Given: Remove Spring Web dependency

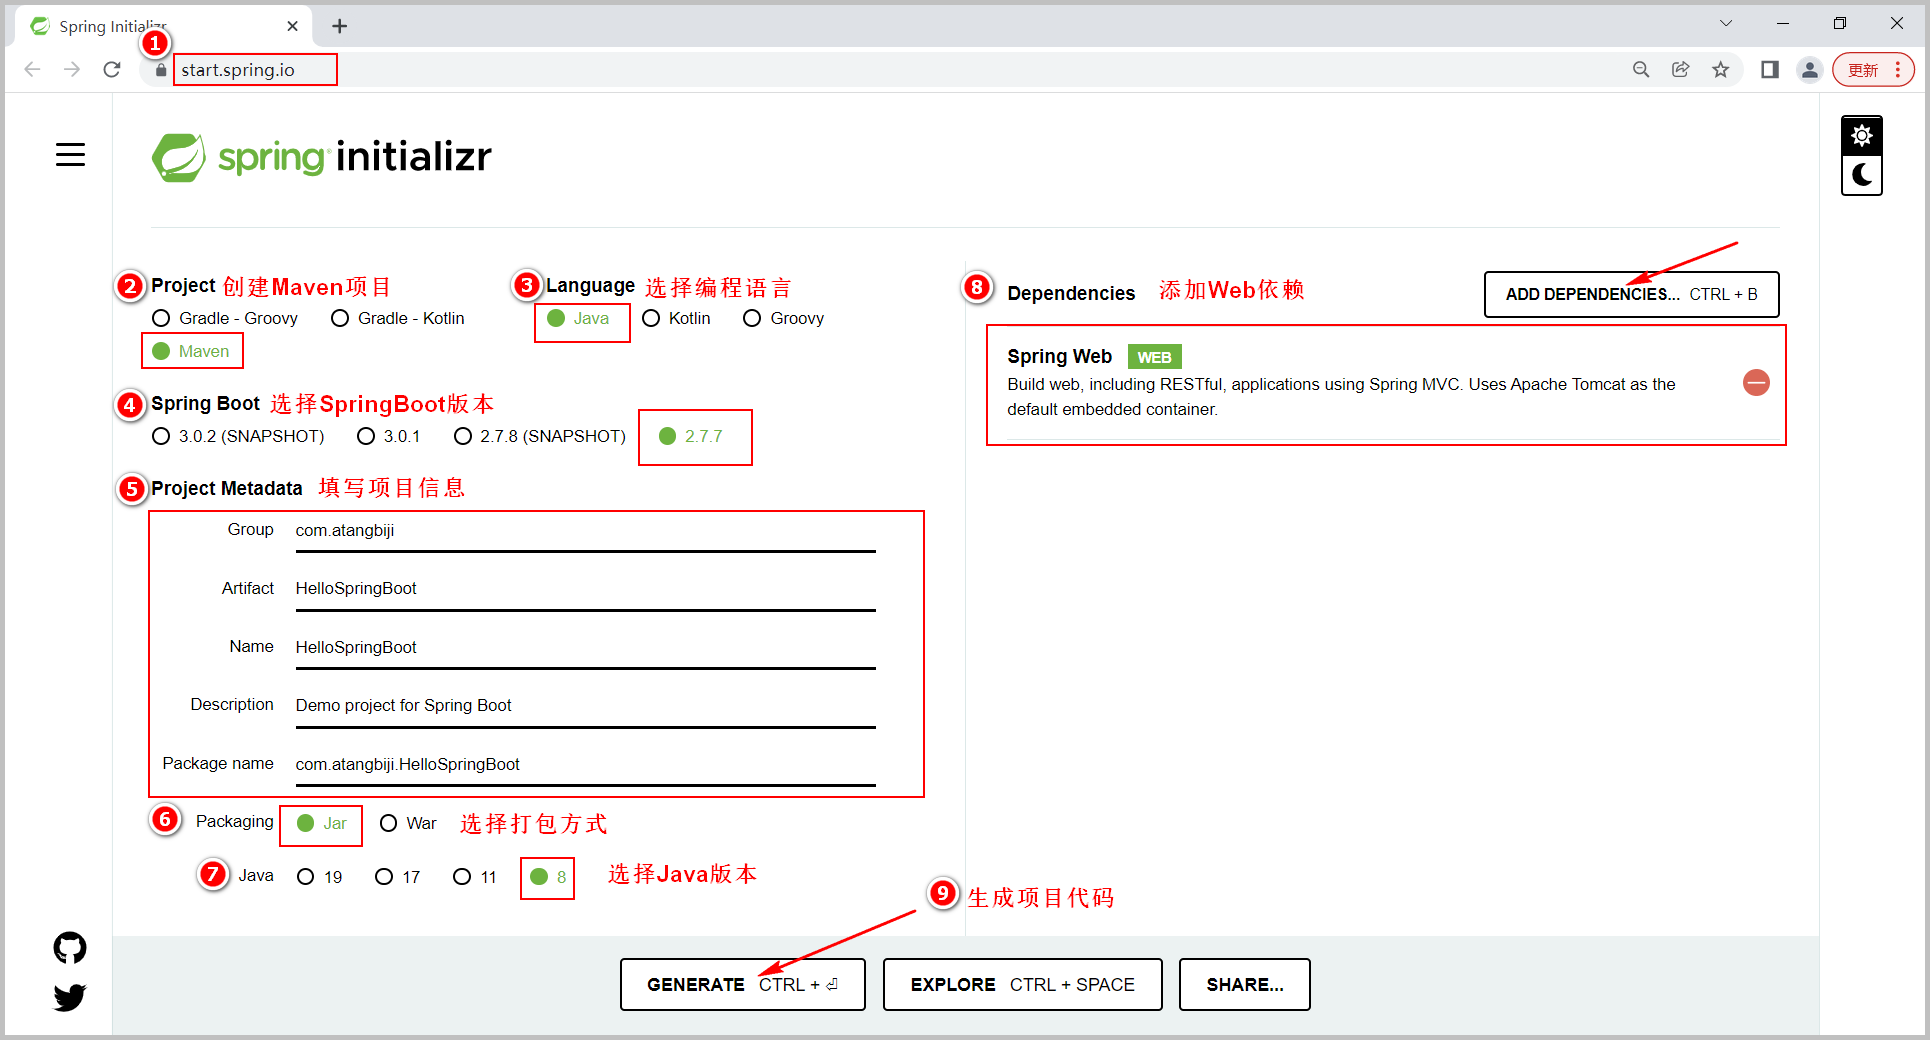Looking at the screenshot, I should click(x=1756, y=382).
